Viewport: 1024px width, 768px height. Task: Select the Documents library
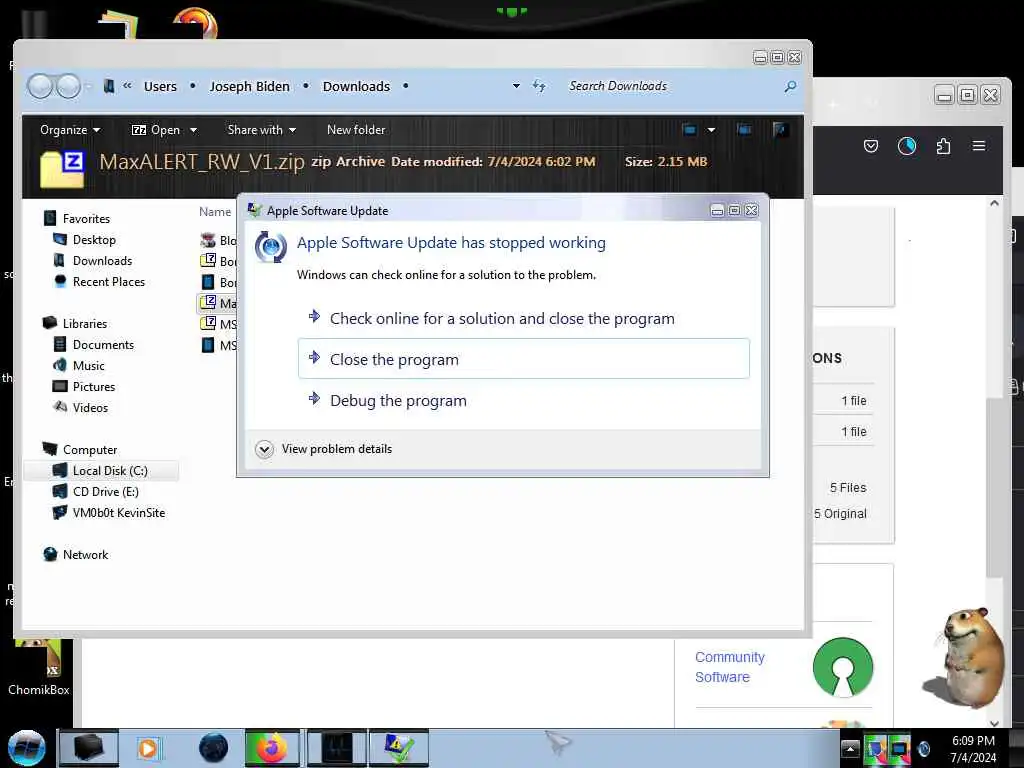tap(103, 345)
